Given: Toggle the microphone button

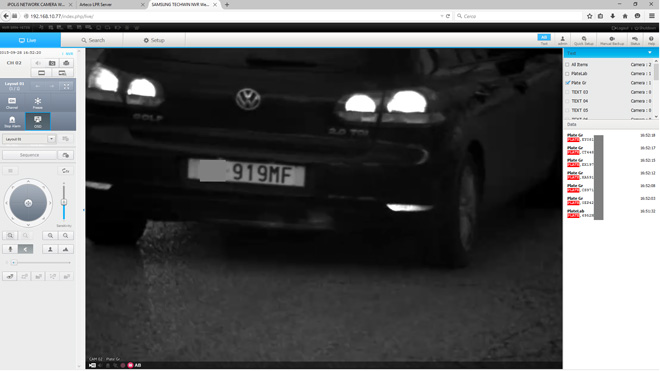Looking at the screenshot, I should click(x=10, y=249).
